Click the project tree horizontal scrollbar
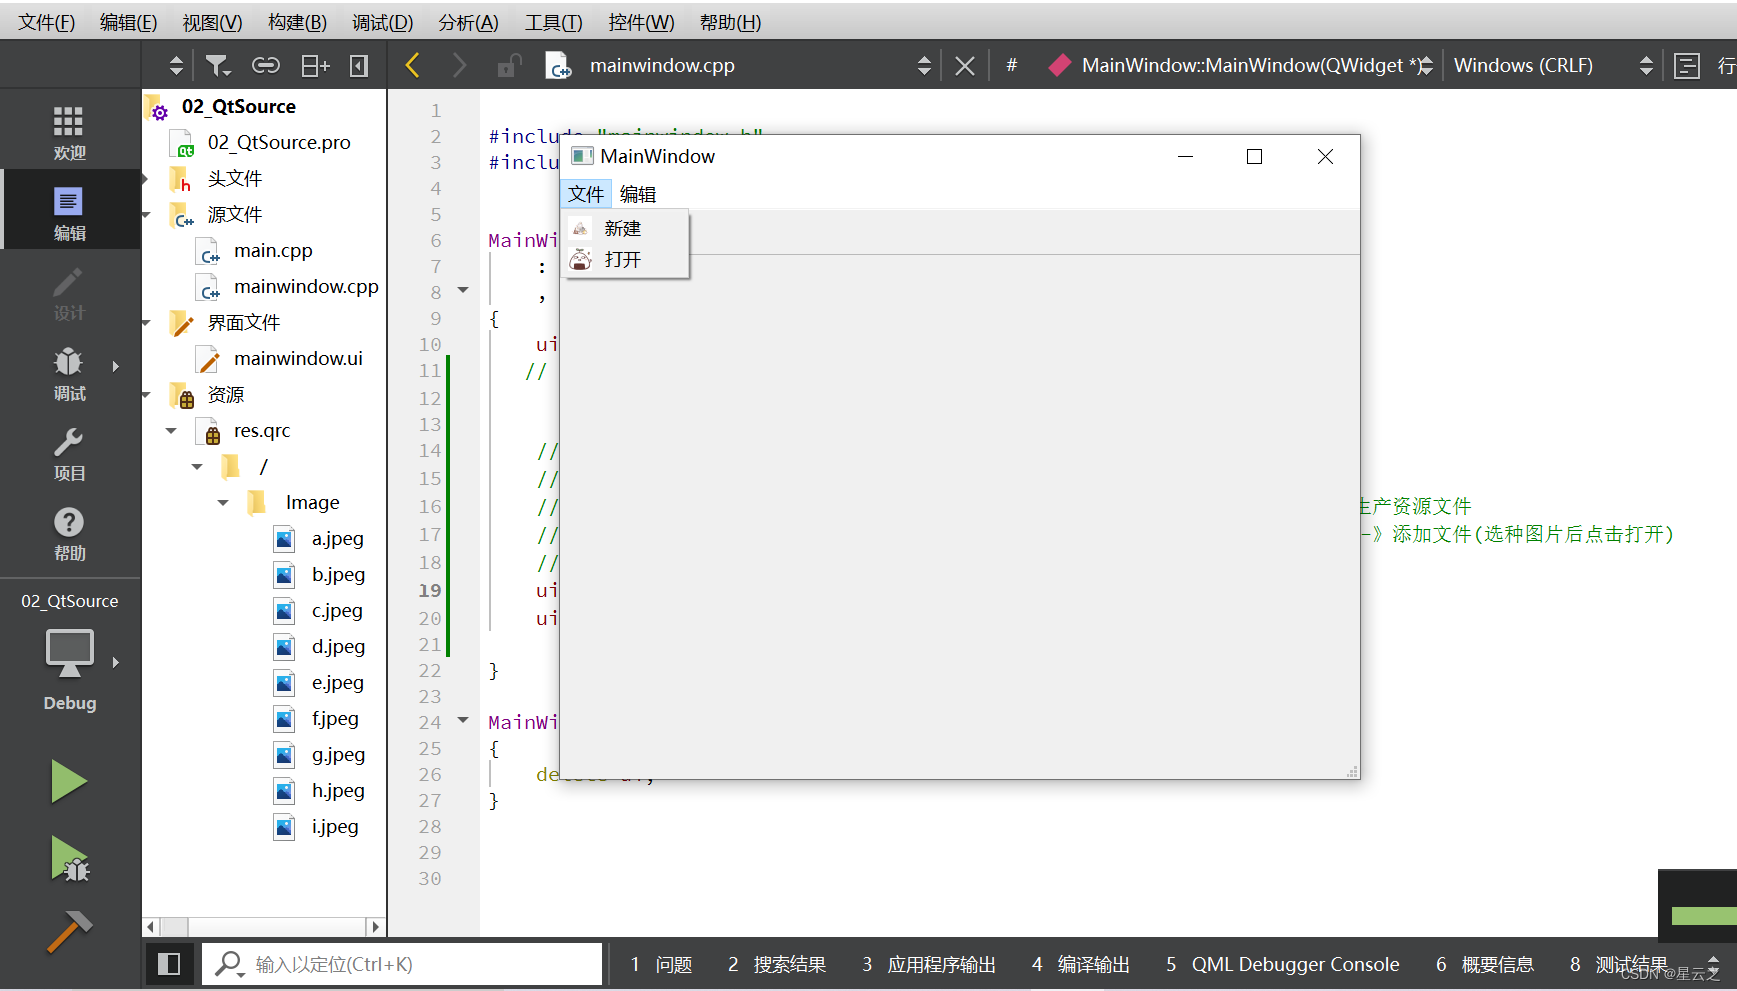The image size is (1737, 991). coord(264,927)
